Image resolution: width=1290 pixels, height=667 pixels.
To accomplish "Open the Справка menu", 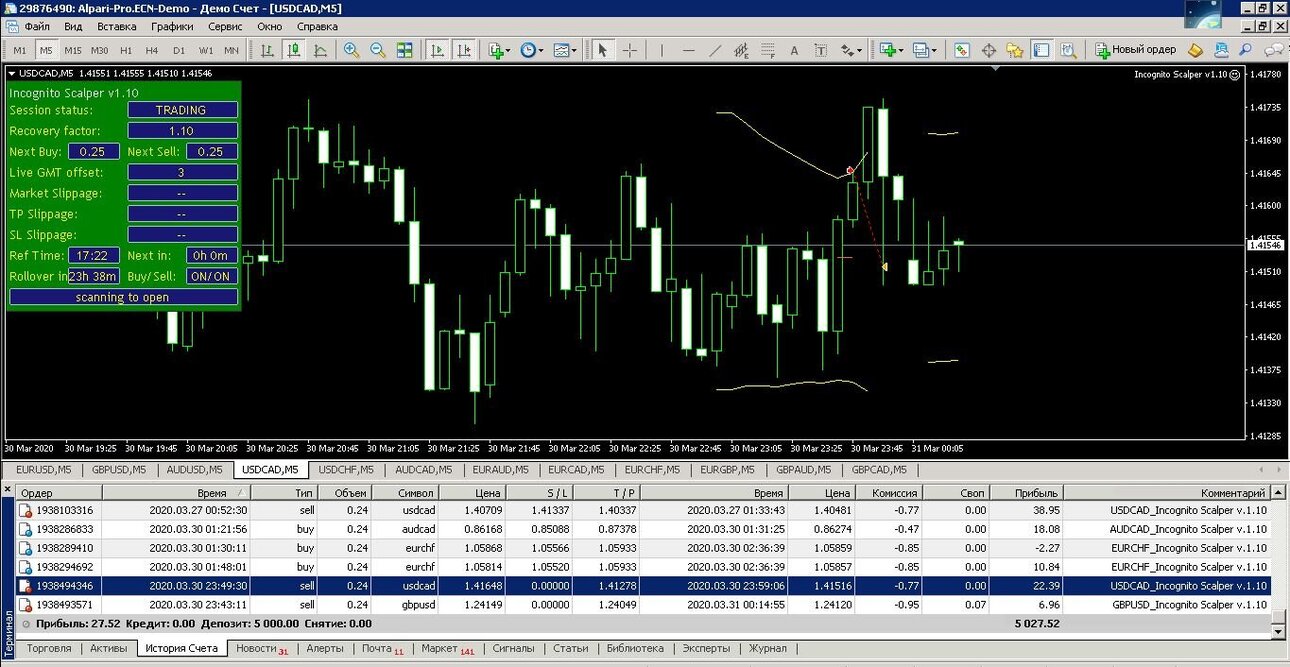I will tap(317, 26).
